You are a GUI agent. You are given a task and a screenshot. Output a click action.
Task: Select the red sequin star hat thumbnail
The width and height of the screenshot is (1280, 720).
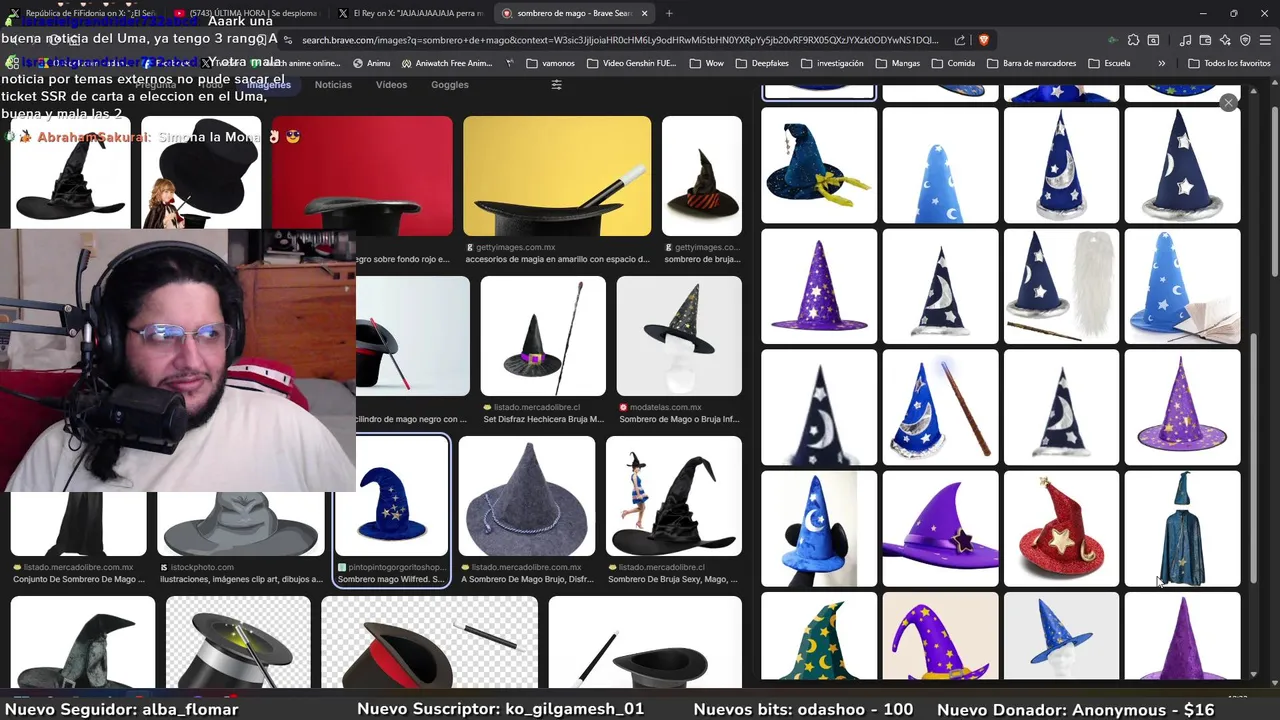point(1061,529)
